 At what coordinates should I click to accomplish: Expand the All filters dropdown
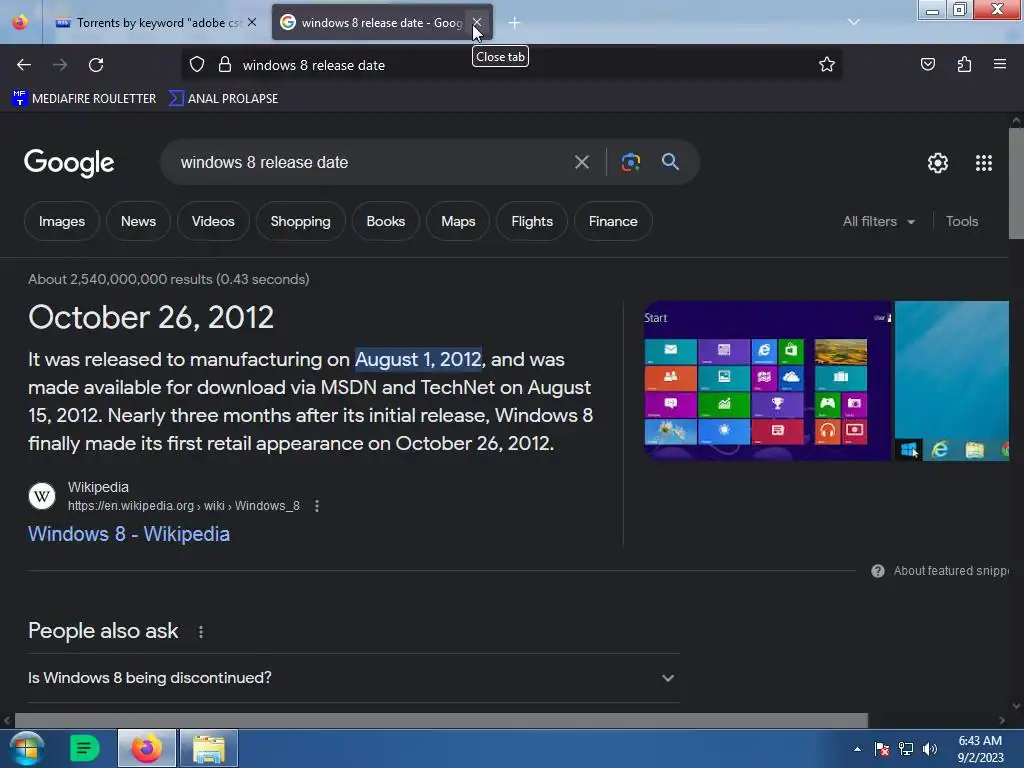pos(878,221)
